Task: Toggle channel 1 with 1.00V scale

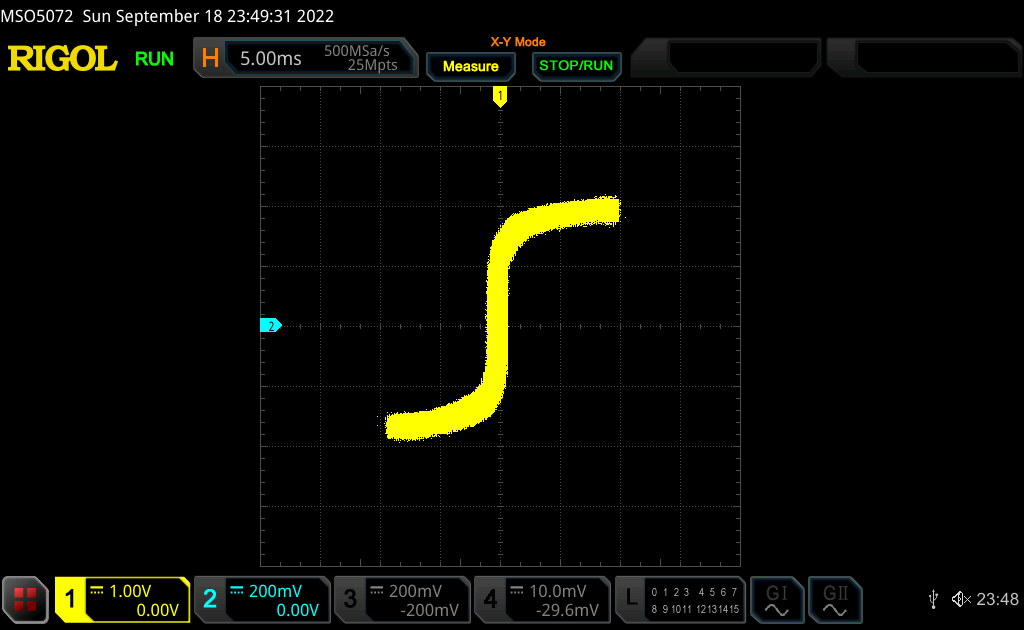Action: click(x=122, y=600)
